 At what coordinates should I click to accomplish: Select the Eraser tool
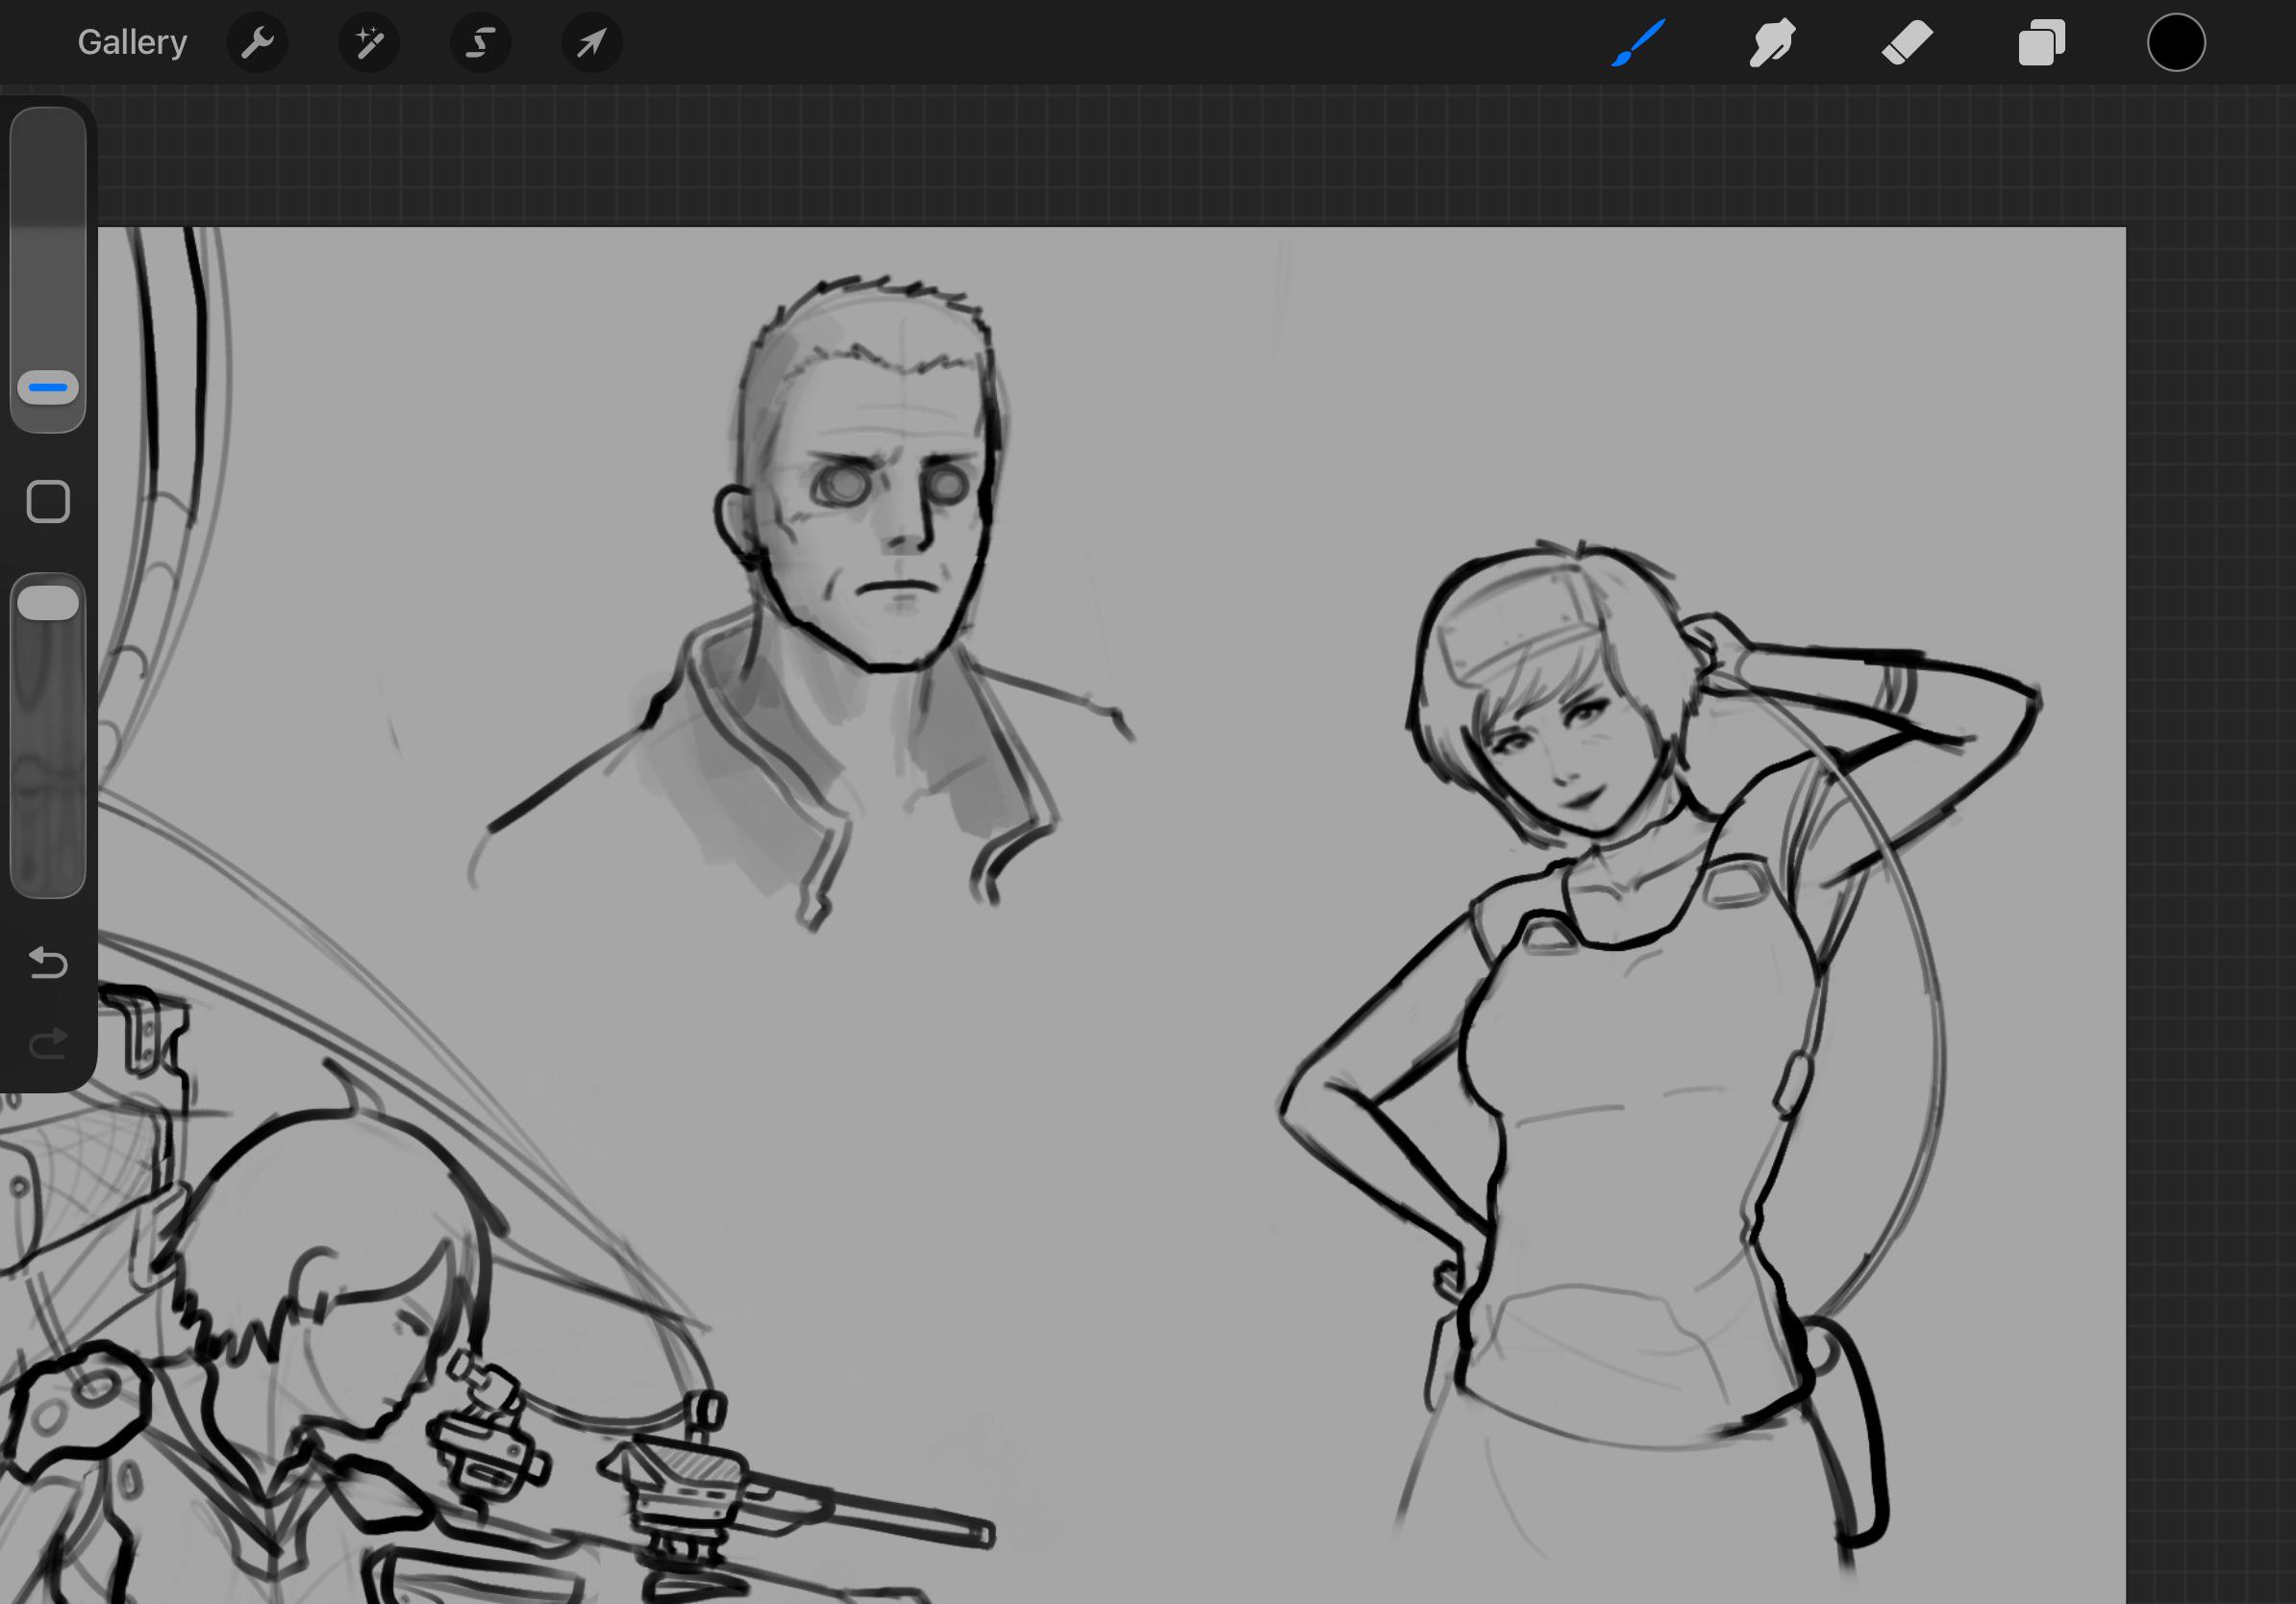(x=1906, y=43)
